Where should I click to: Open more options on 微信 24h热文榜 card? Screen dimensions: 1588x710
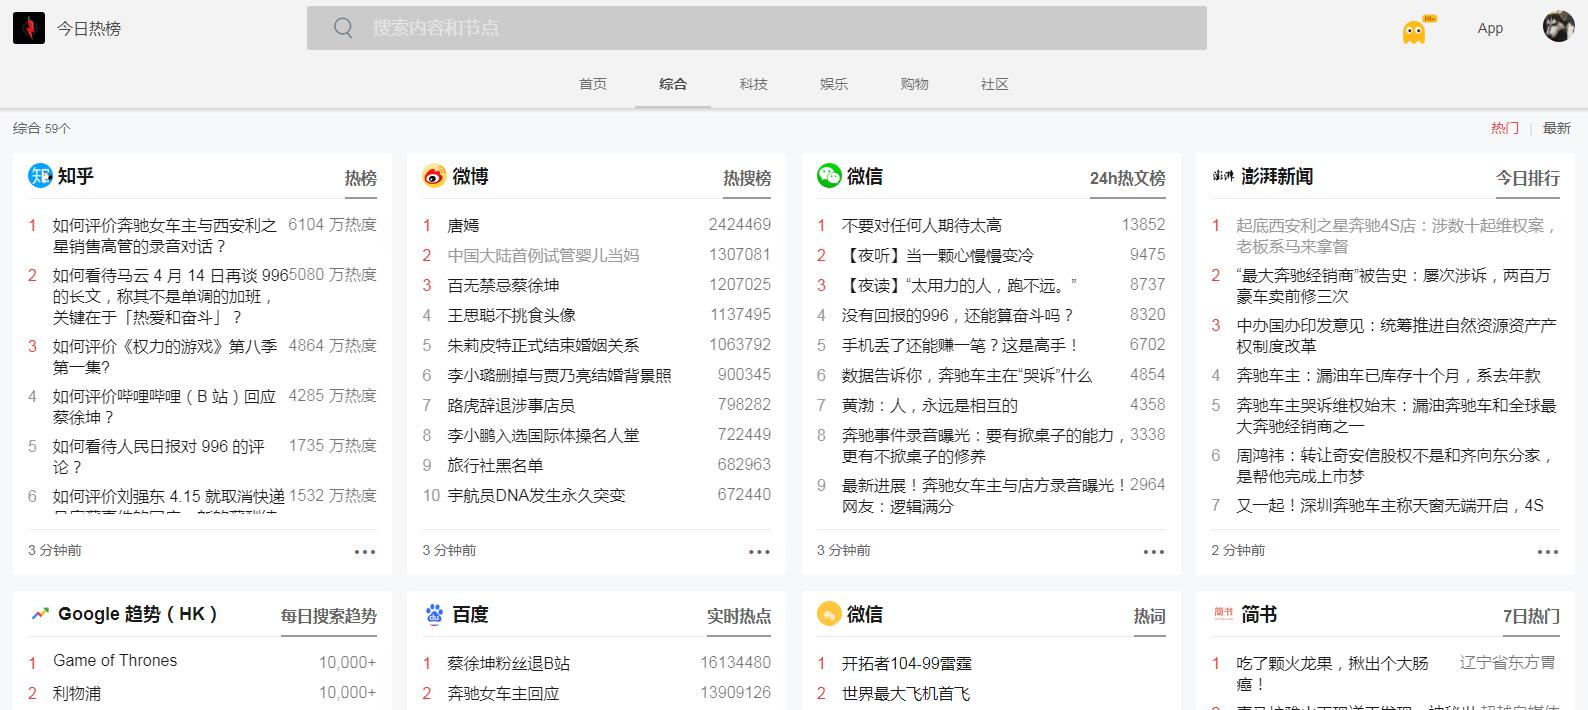point(1154,551)
